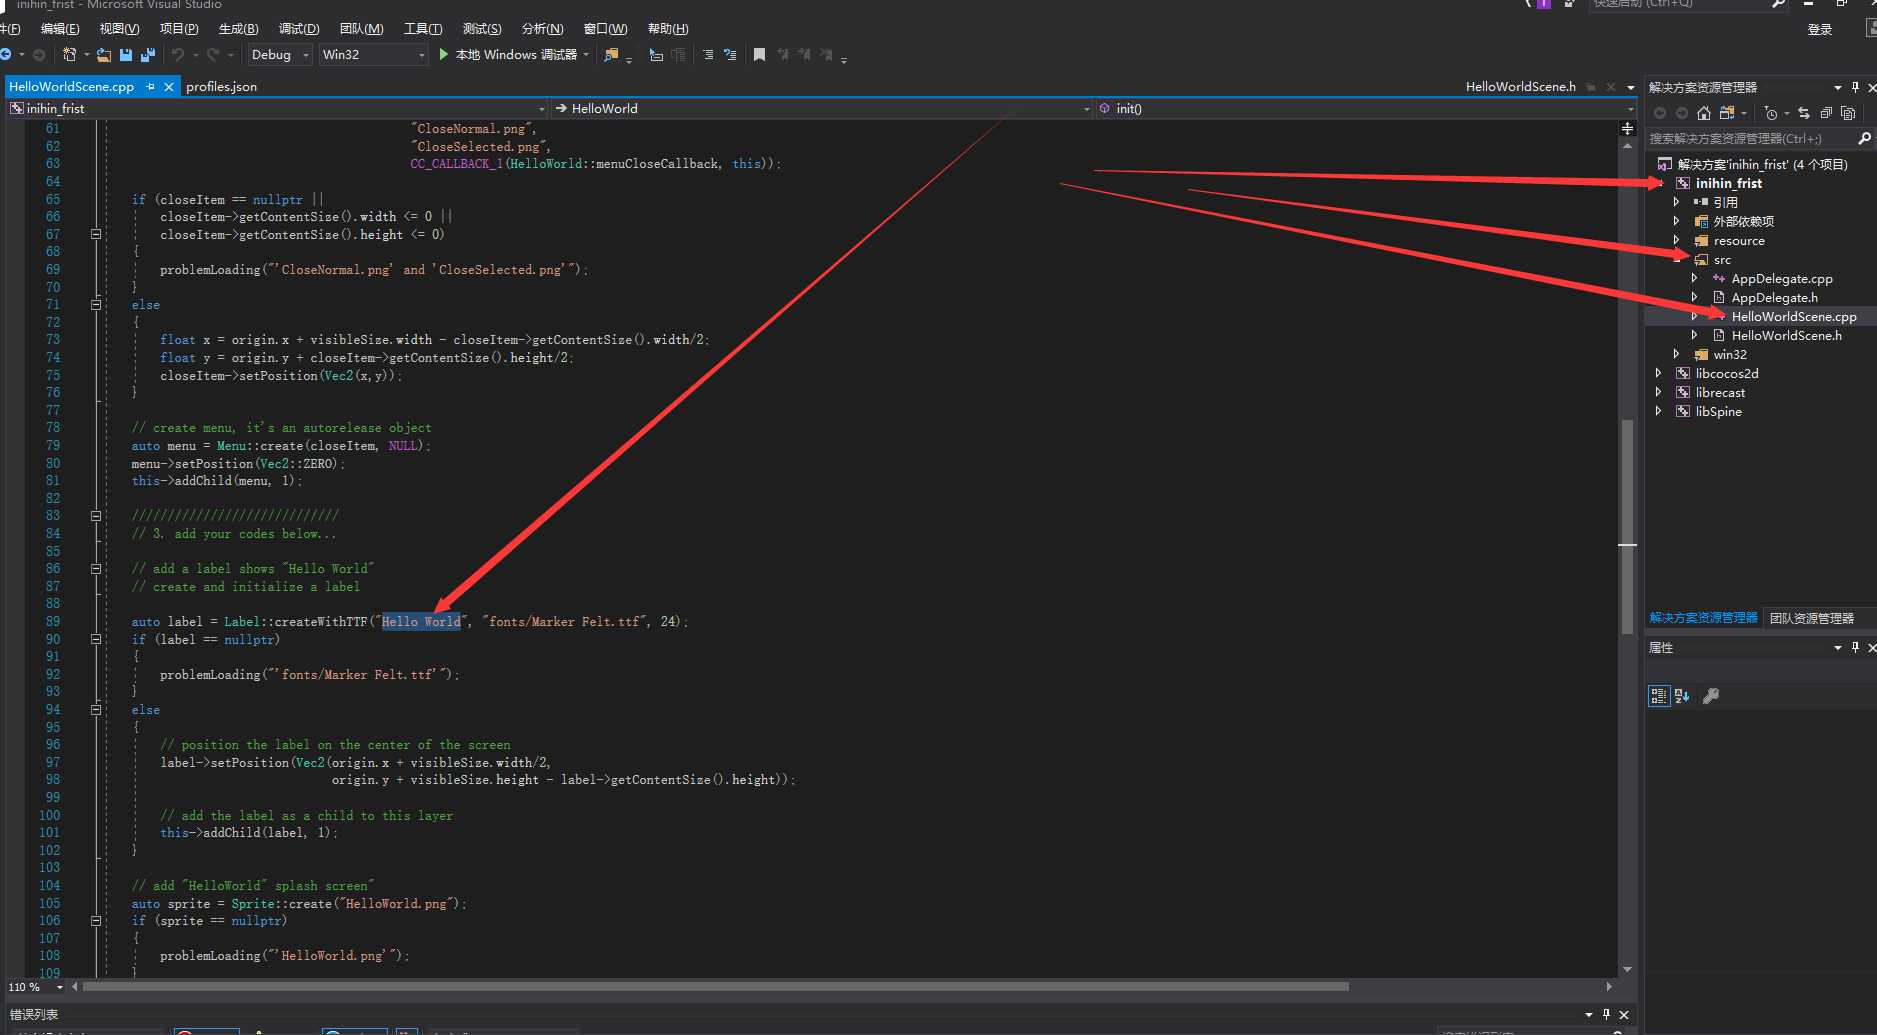1877x1035 pixels.
Task: Open the inihin_frist scope dropdown
Action: pos(277,108)
